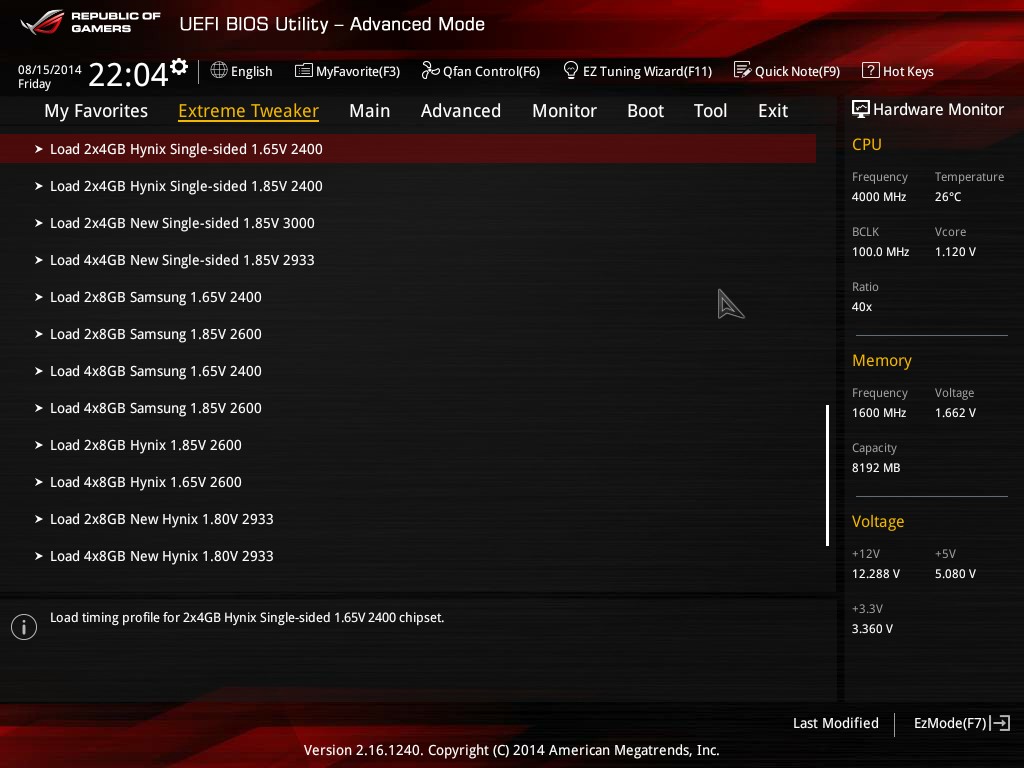This screenshot has width=1024, height=768.
Task: Click the Hardware Monitor screen icon
Action: point(861,109)
